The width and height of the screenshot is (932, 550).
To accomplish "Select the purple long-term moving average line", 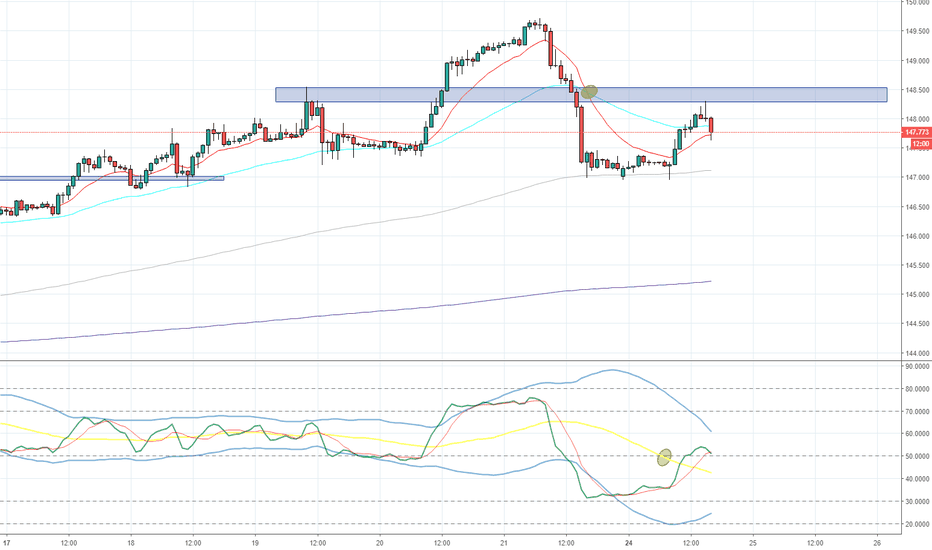I will [x=357, y=314].
